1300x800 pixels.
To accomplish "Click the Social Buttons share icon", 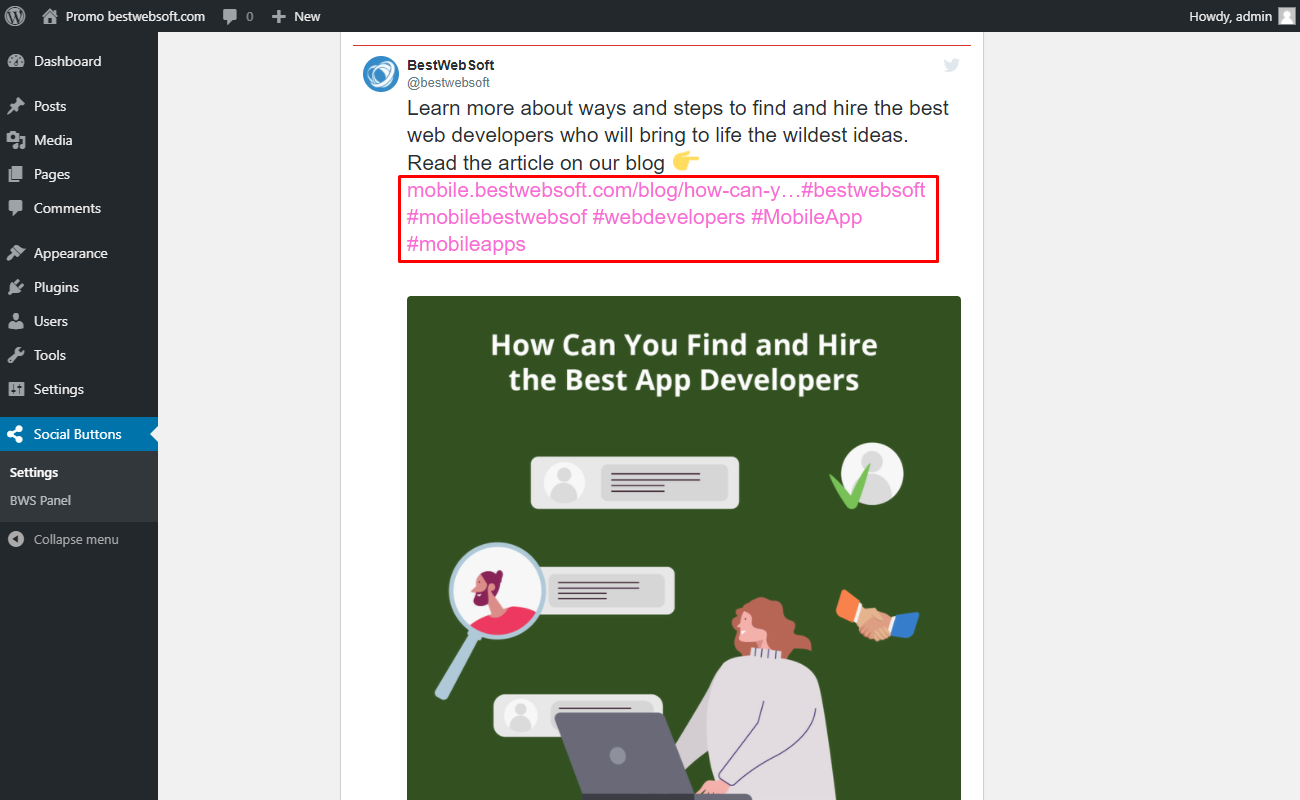I will point(15,434).
